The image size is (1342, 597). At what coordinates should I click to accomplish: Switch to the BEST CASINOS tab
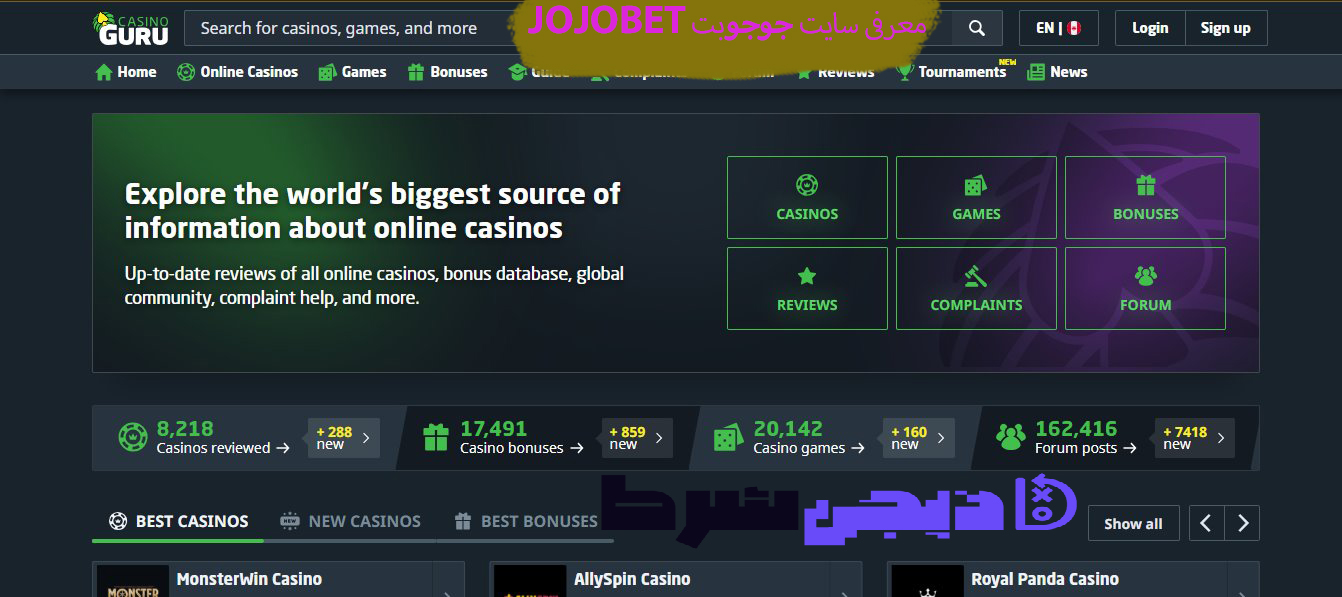(x=179, y=521)
